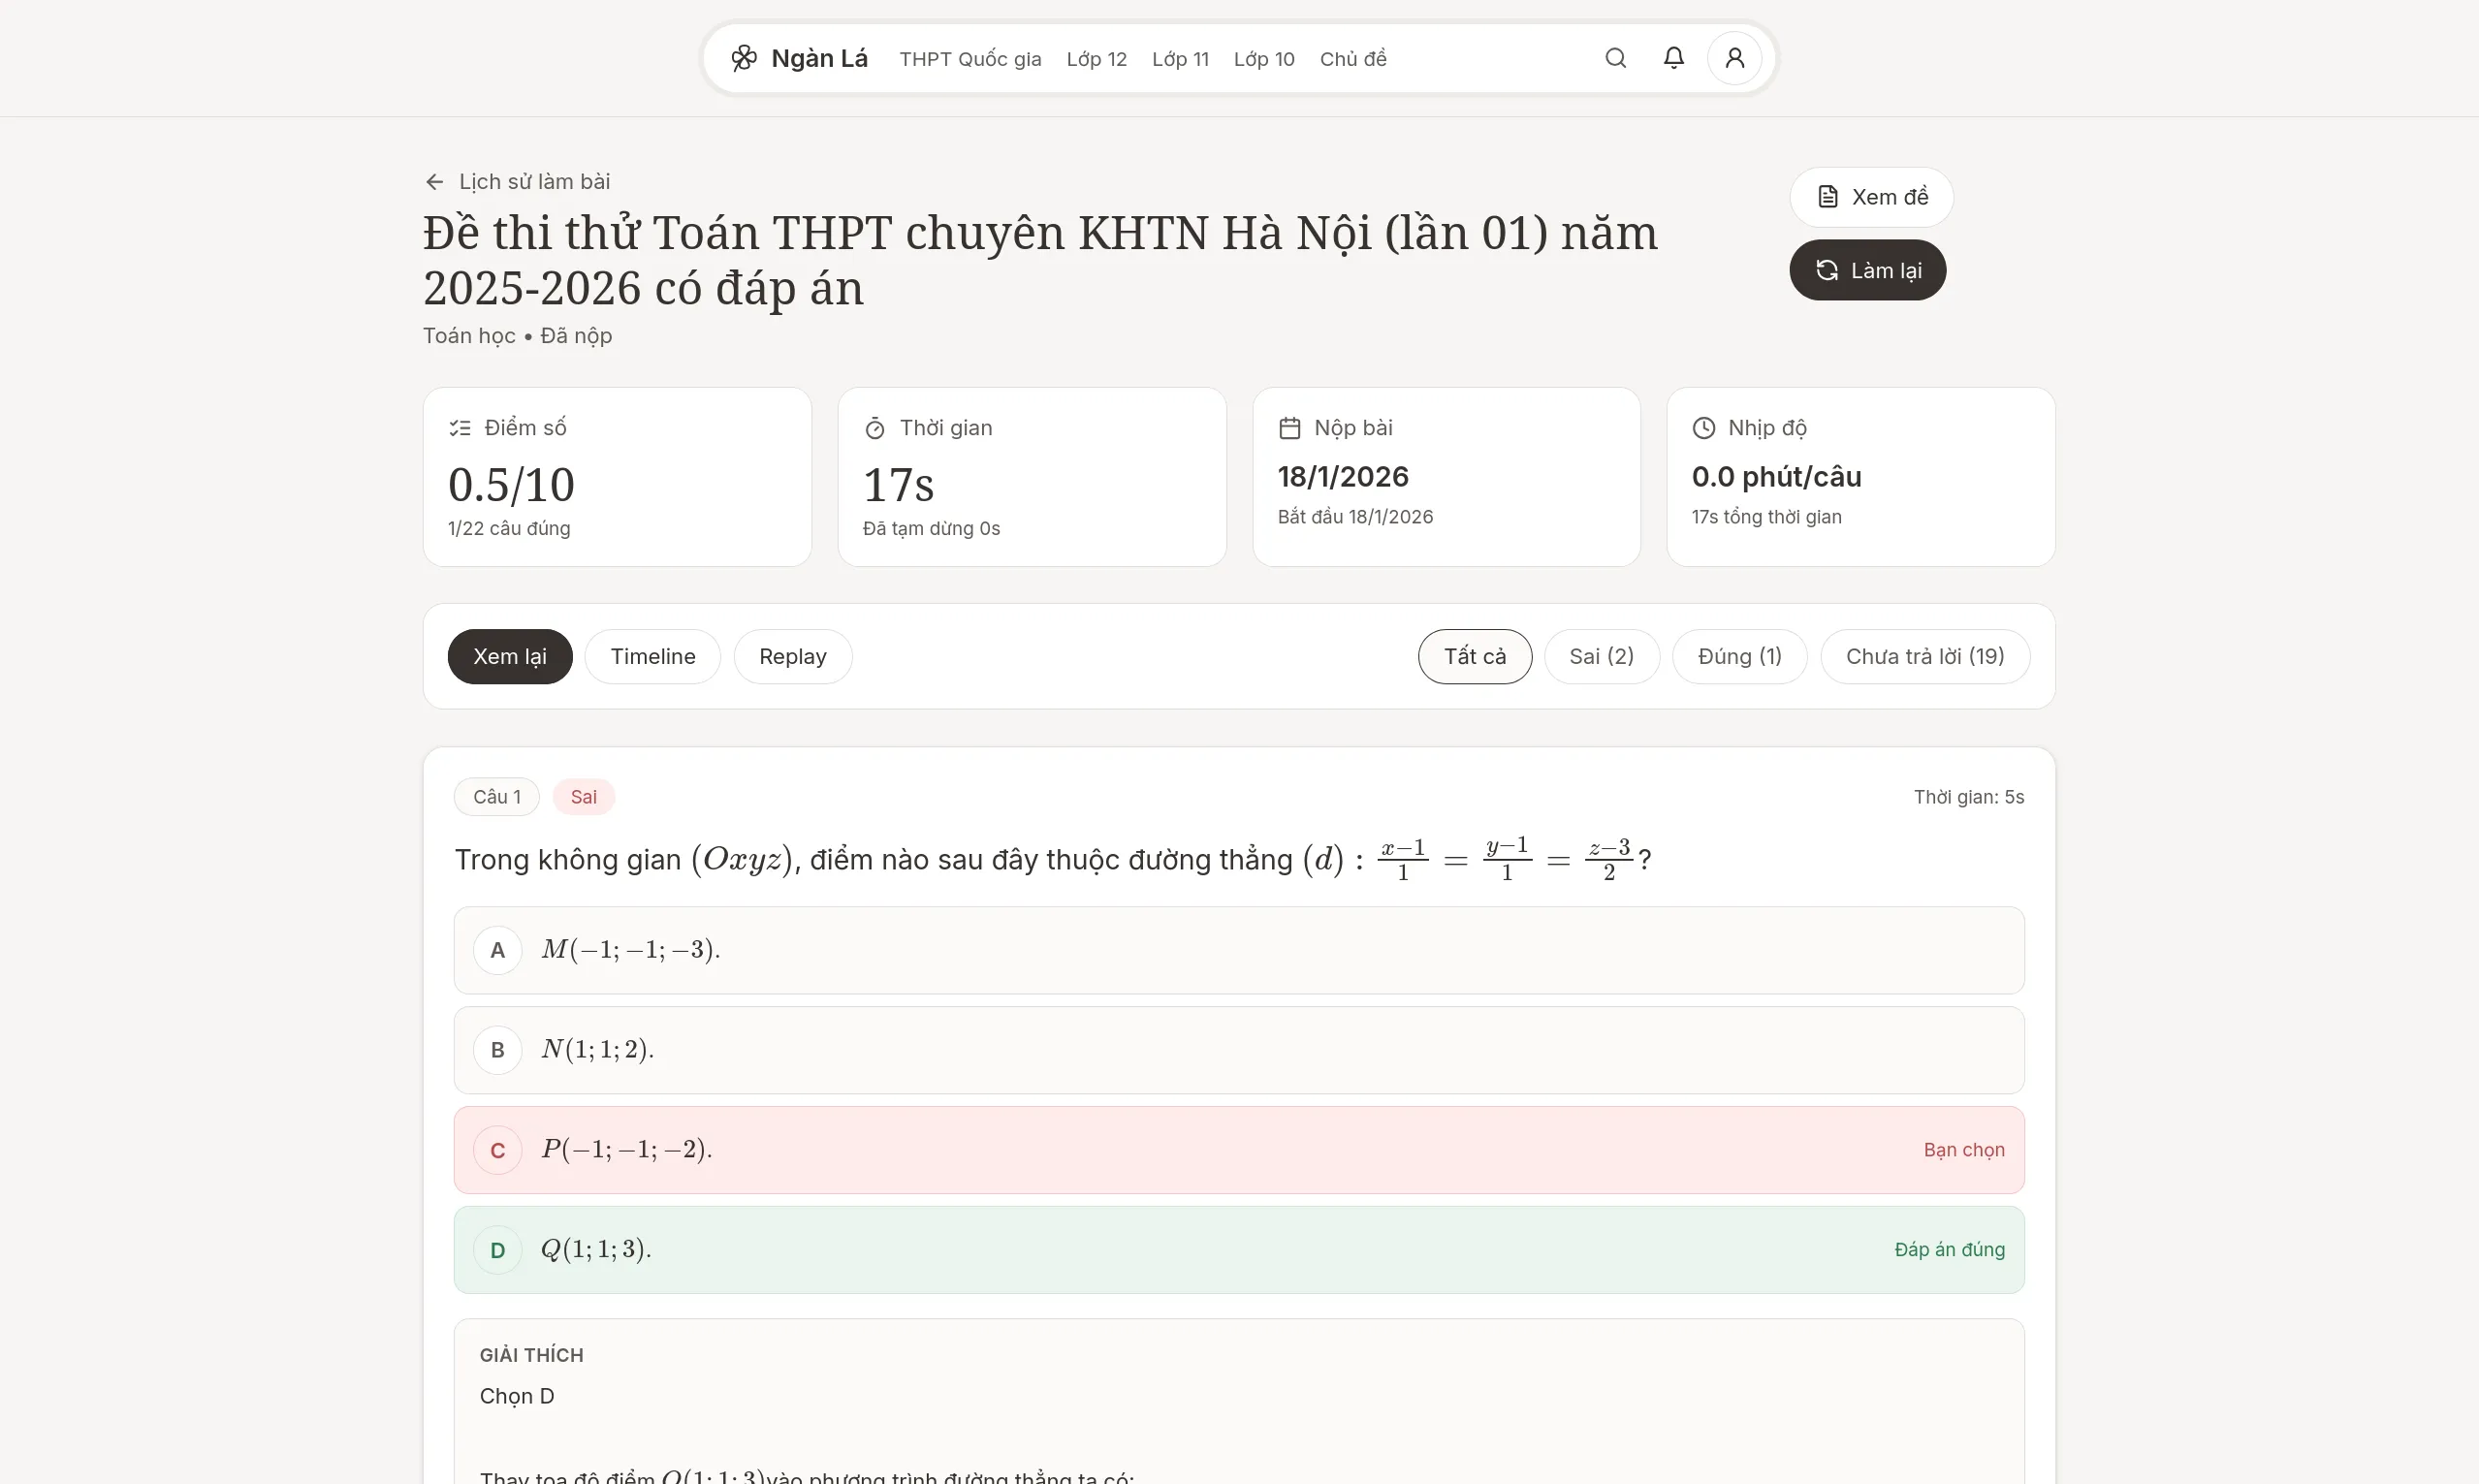2479x1484 pixels.
Task: Select the Tất cả filter chip
Action: pos(1473,656)
